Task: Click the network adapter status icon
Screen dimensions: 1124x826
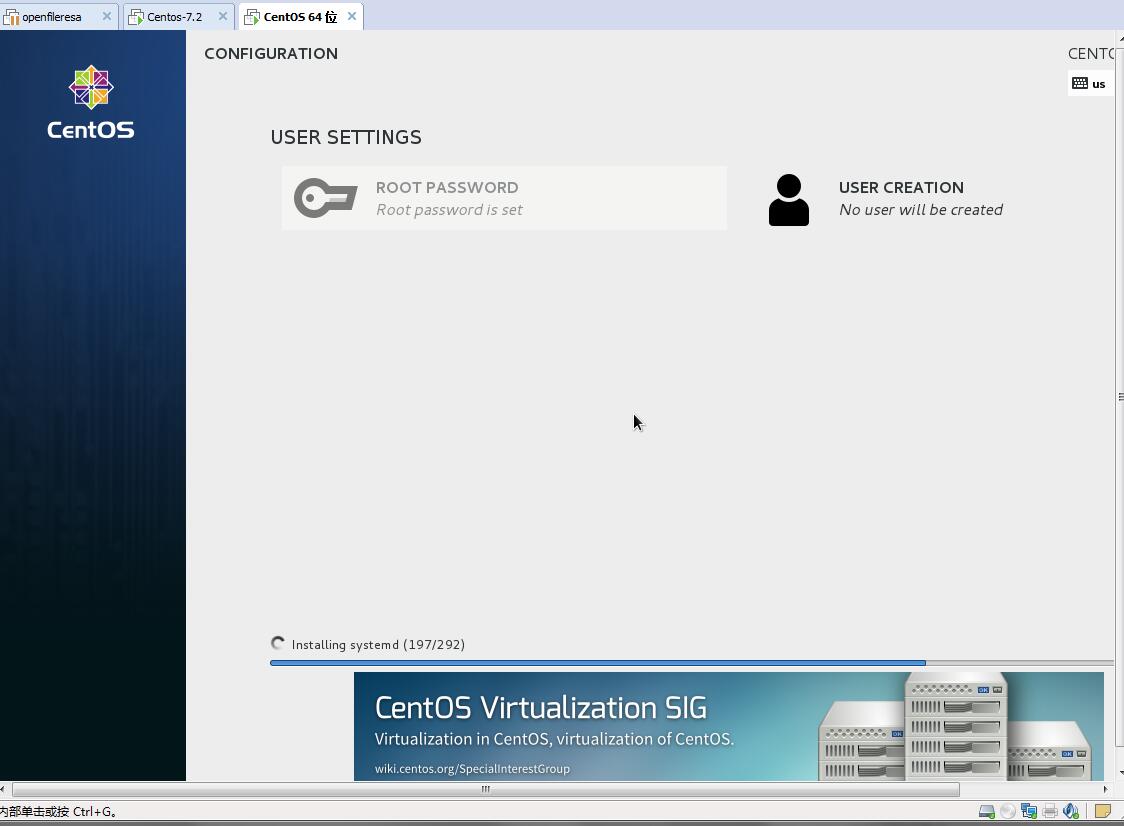Action: [1029, 812]
